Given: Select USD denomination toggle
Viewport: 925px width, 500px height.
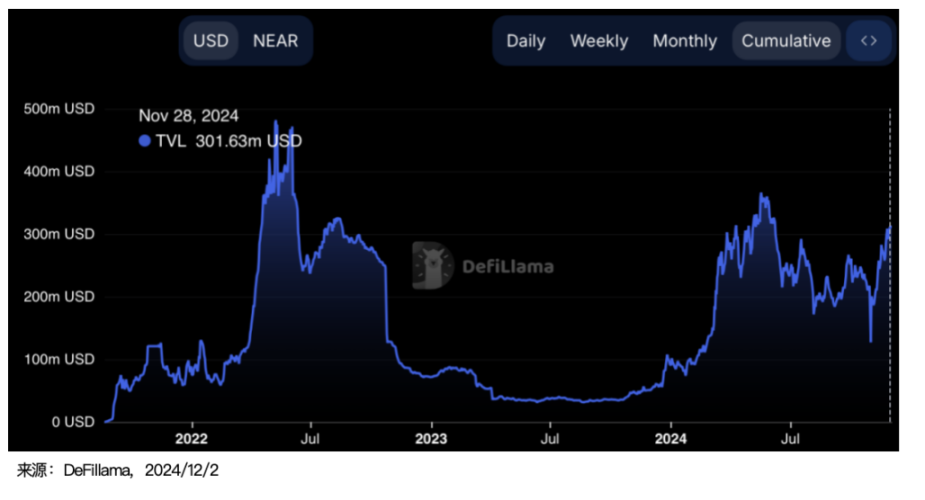Looking at the screenshot, I should [211, 41].
